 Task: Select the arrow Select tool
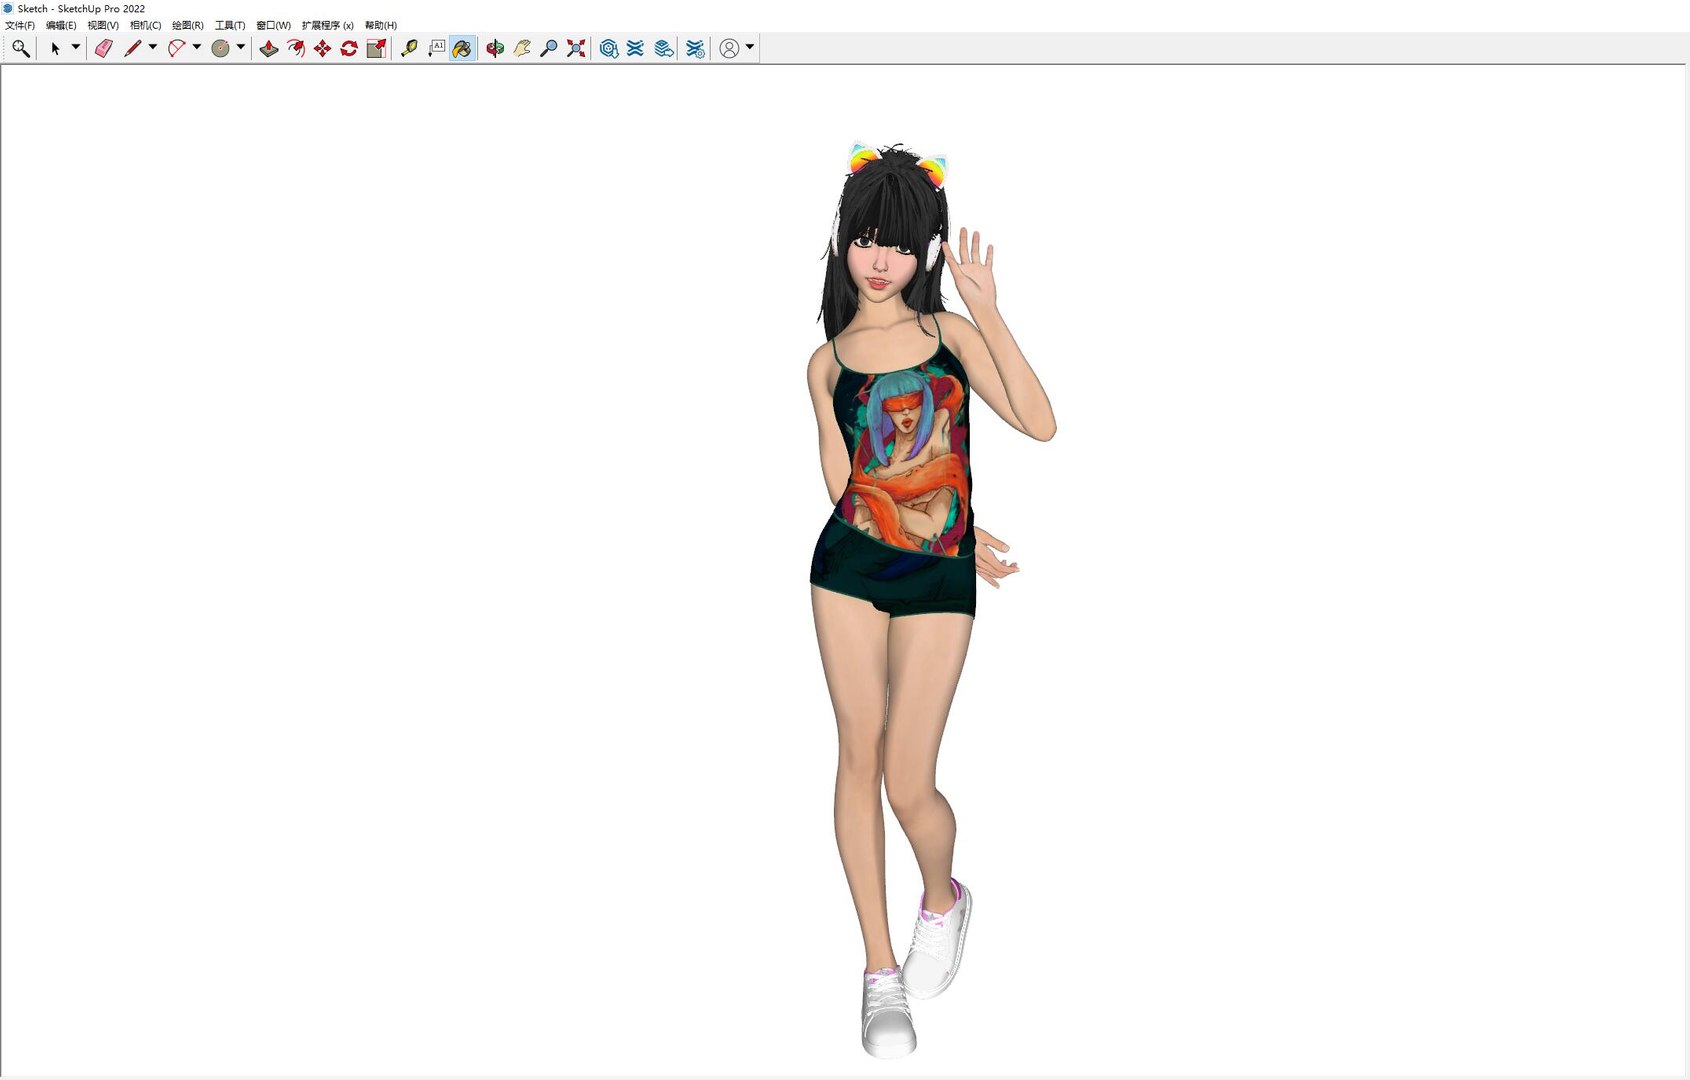[56, 48]
